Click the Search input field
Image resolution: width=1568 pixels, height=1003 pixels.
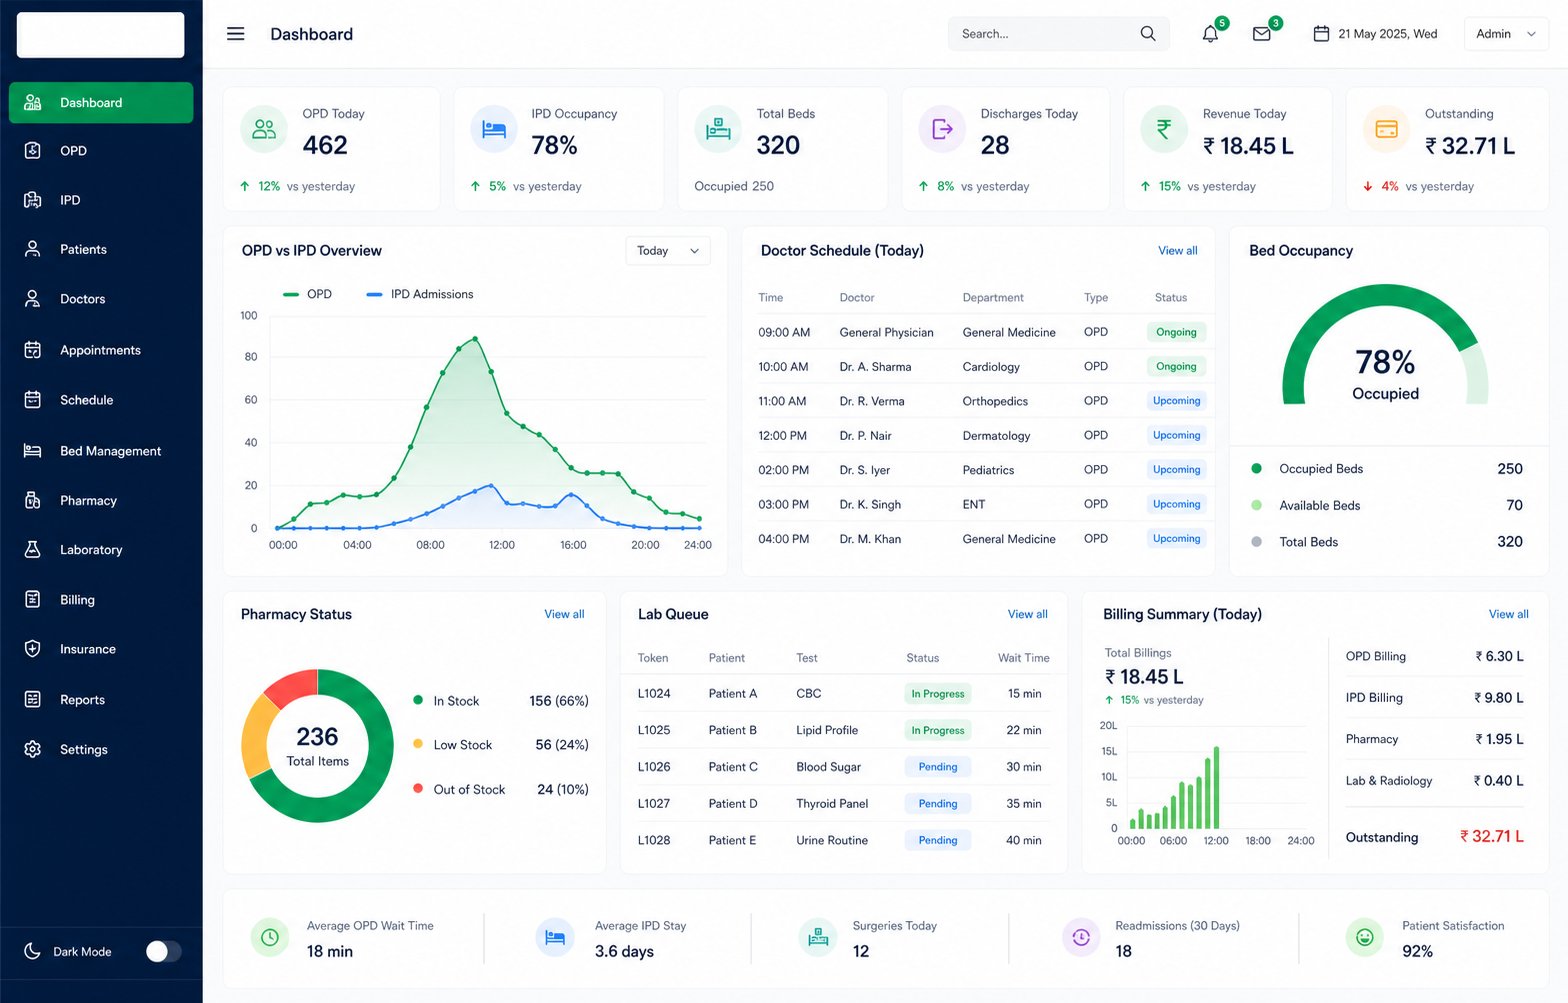[x=1058, y=34]
